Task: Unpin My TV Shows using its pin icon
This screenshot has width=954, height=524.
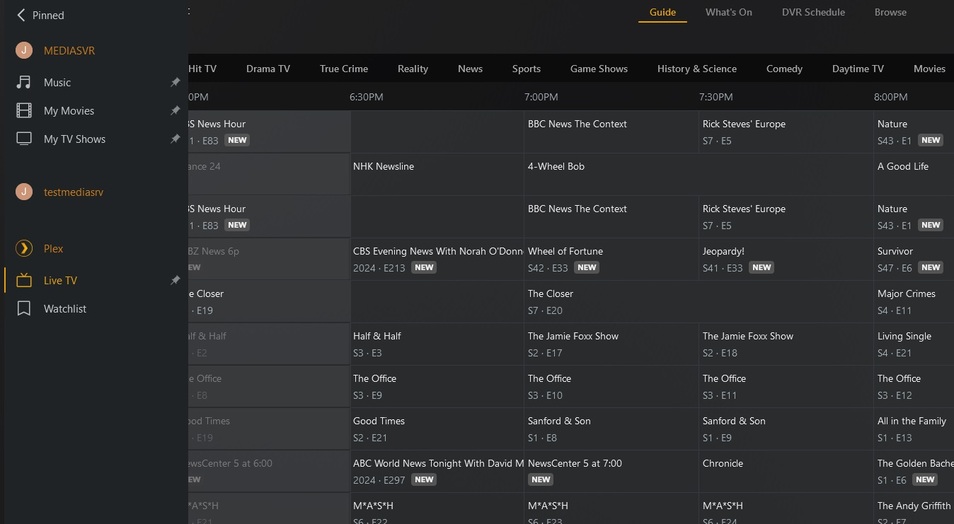Action: click(175, 139)
